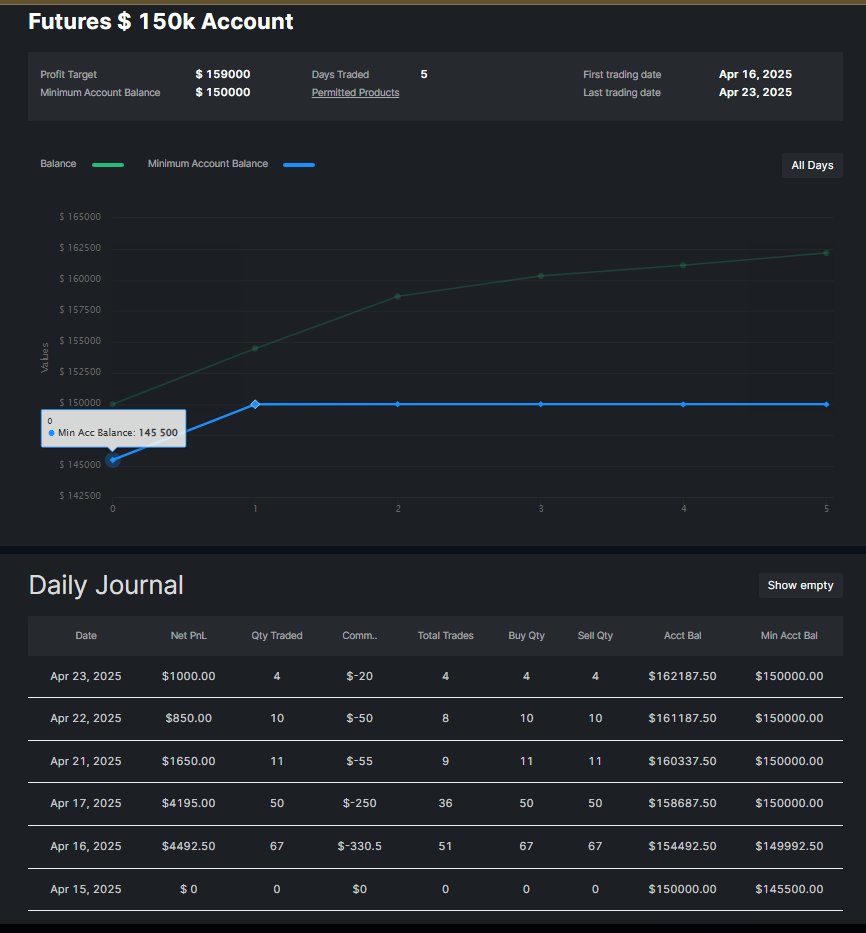Select the Apr 23, 2025 journal row date
Screen dimensions: 866x933
tap(86, 676)
